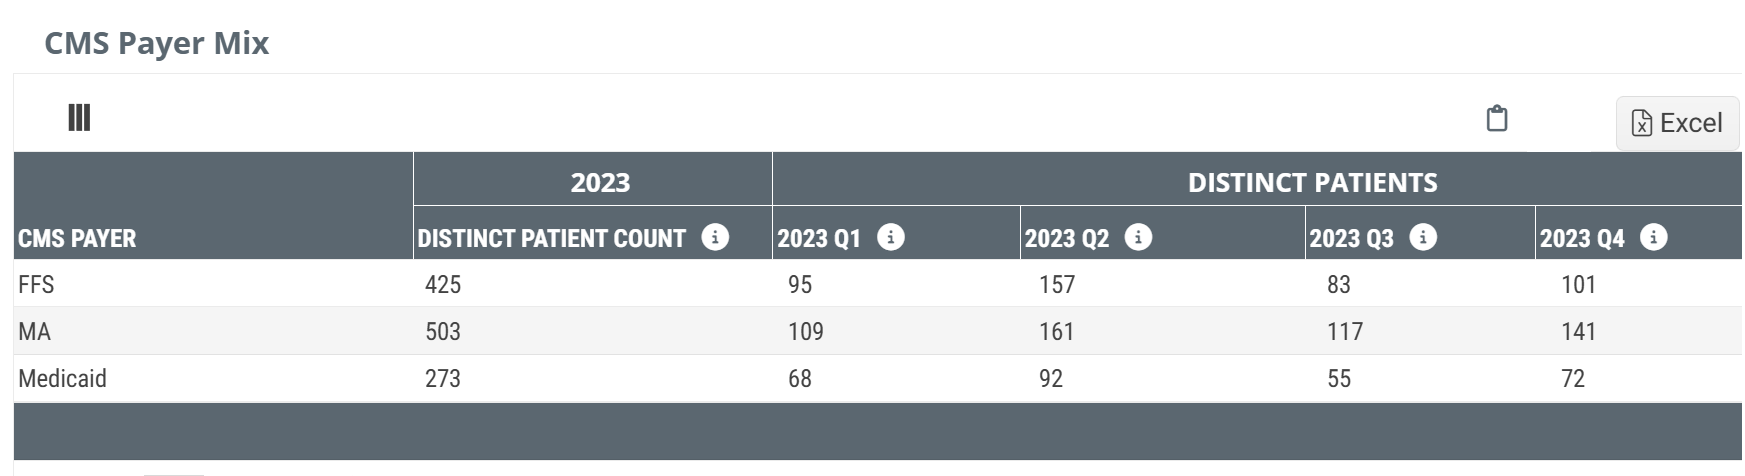Sort by CMS Payer column header
This screenshot has height=476, width=1745.
77,238
